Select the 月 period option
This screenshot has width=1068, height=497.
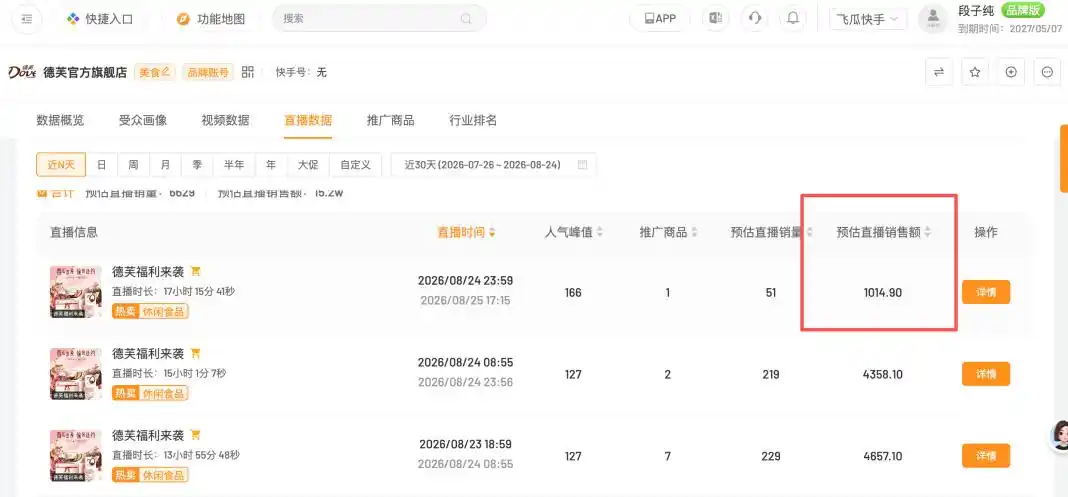coord(166,165)
